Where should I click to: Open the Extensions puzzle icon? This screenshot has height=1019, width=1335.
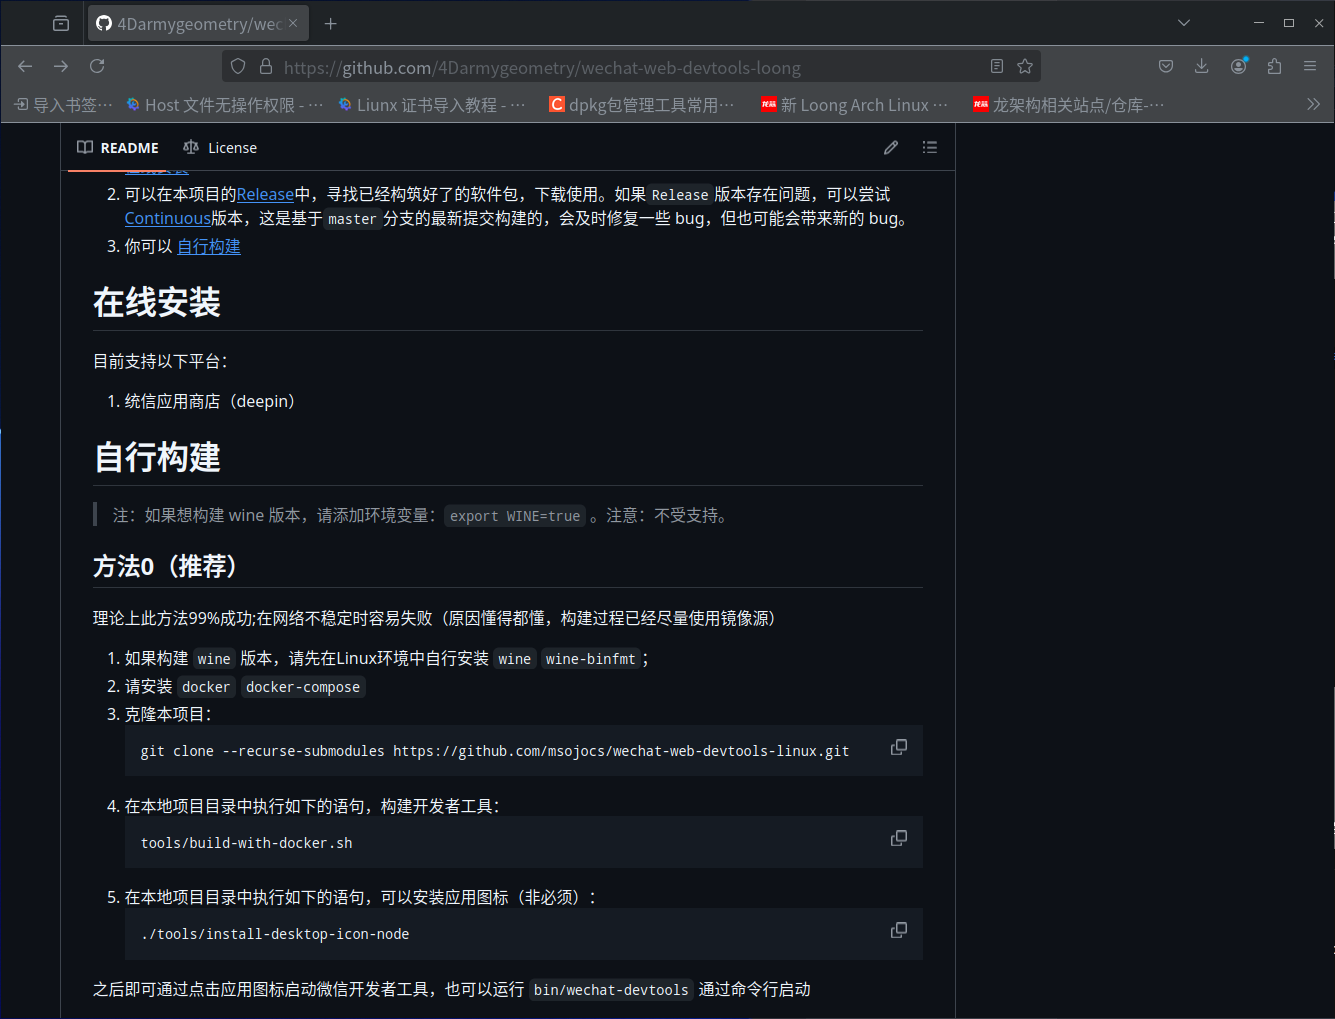tap(1274, 66)
